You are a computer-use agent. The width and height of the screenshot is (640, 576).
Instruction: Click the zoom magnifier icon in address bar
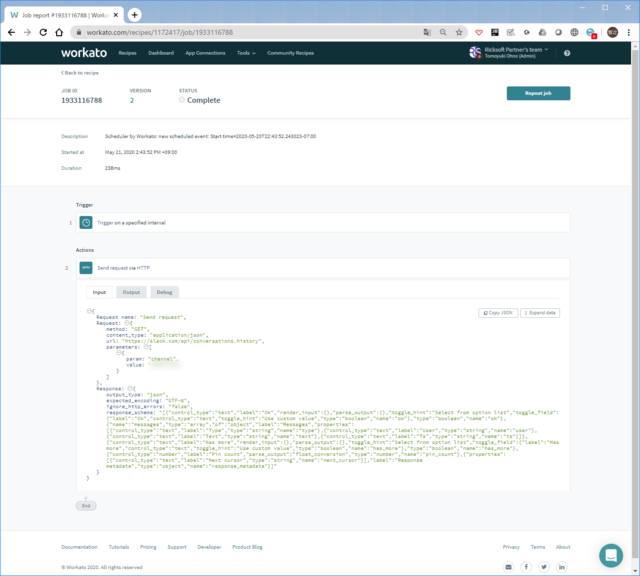click(x=443, y=32)
